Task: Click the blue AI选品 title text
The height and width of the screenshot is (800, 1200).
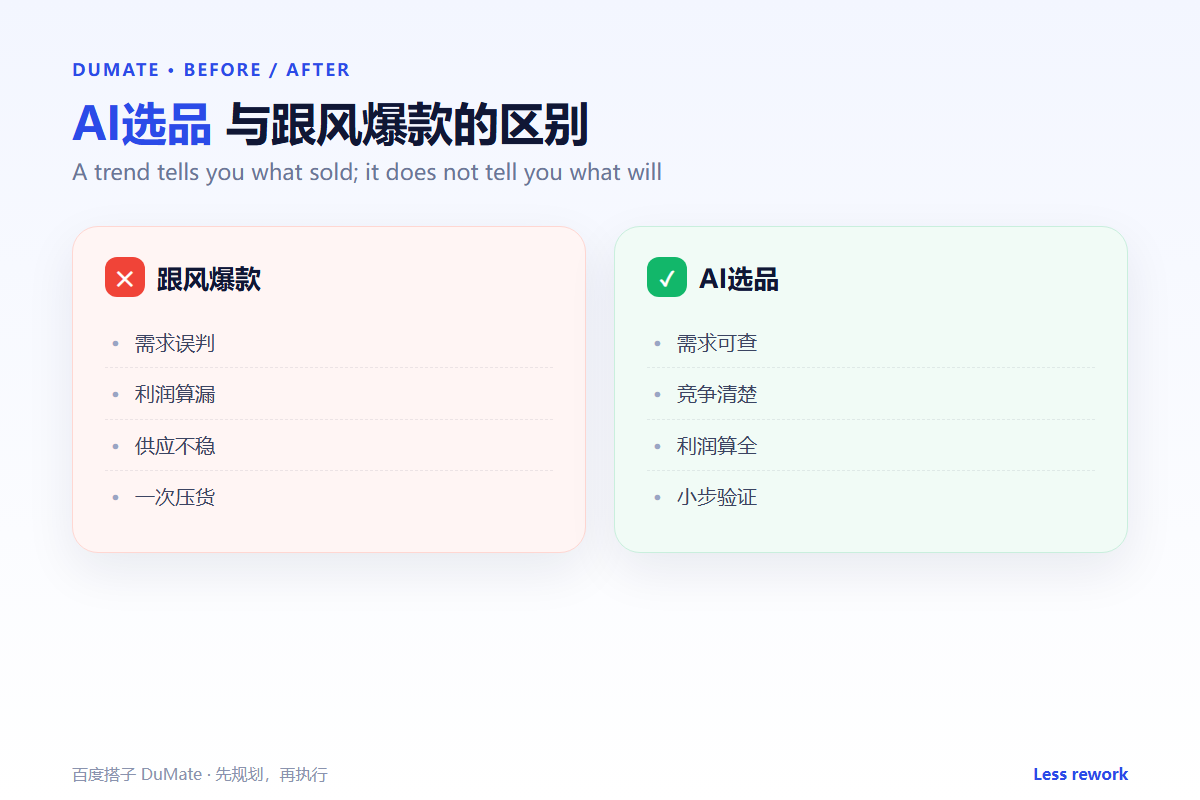Action: coord(142,125)
